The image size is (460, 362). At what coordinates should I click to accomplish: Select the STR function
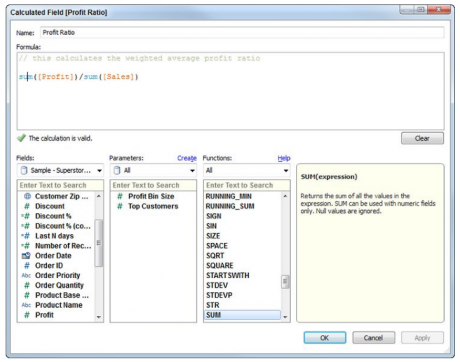point(213,305)
